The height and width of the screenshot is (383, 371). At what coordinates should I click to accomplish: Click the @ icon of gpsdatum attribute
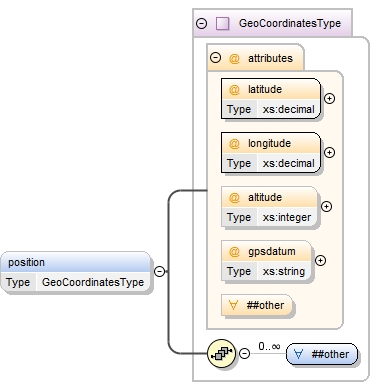(x=234, y=251)
